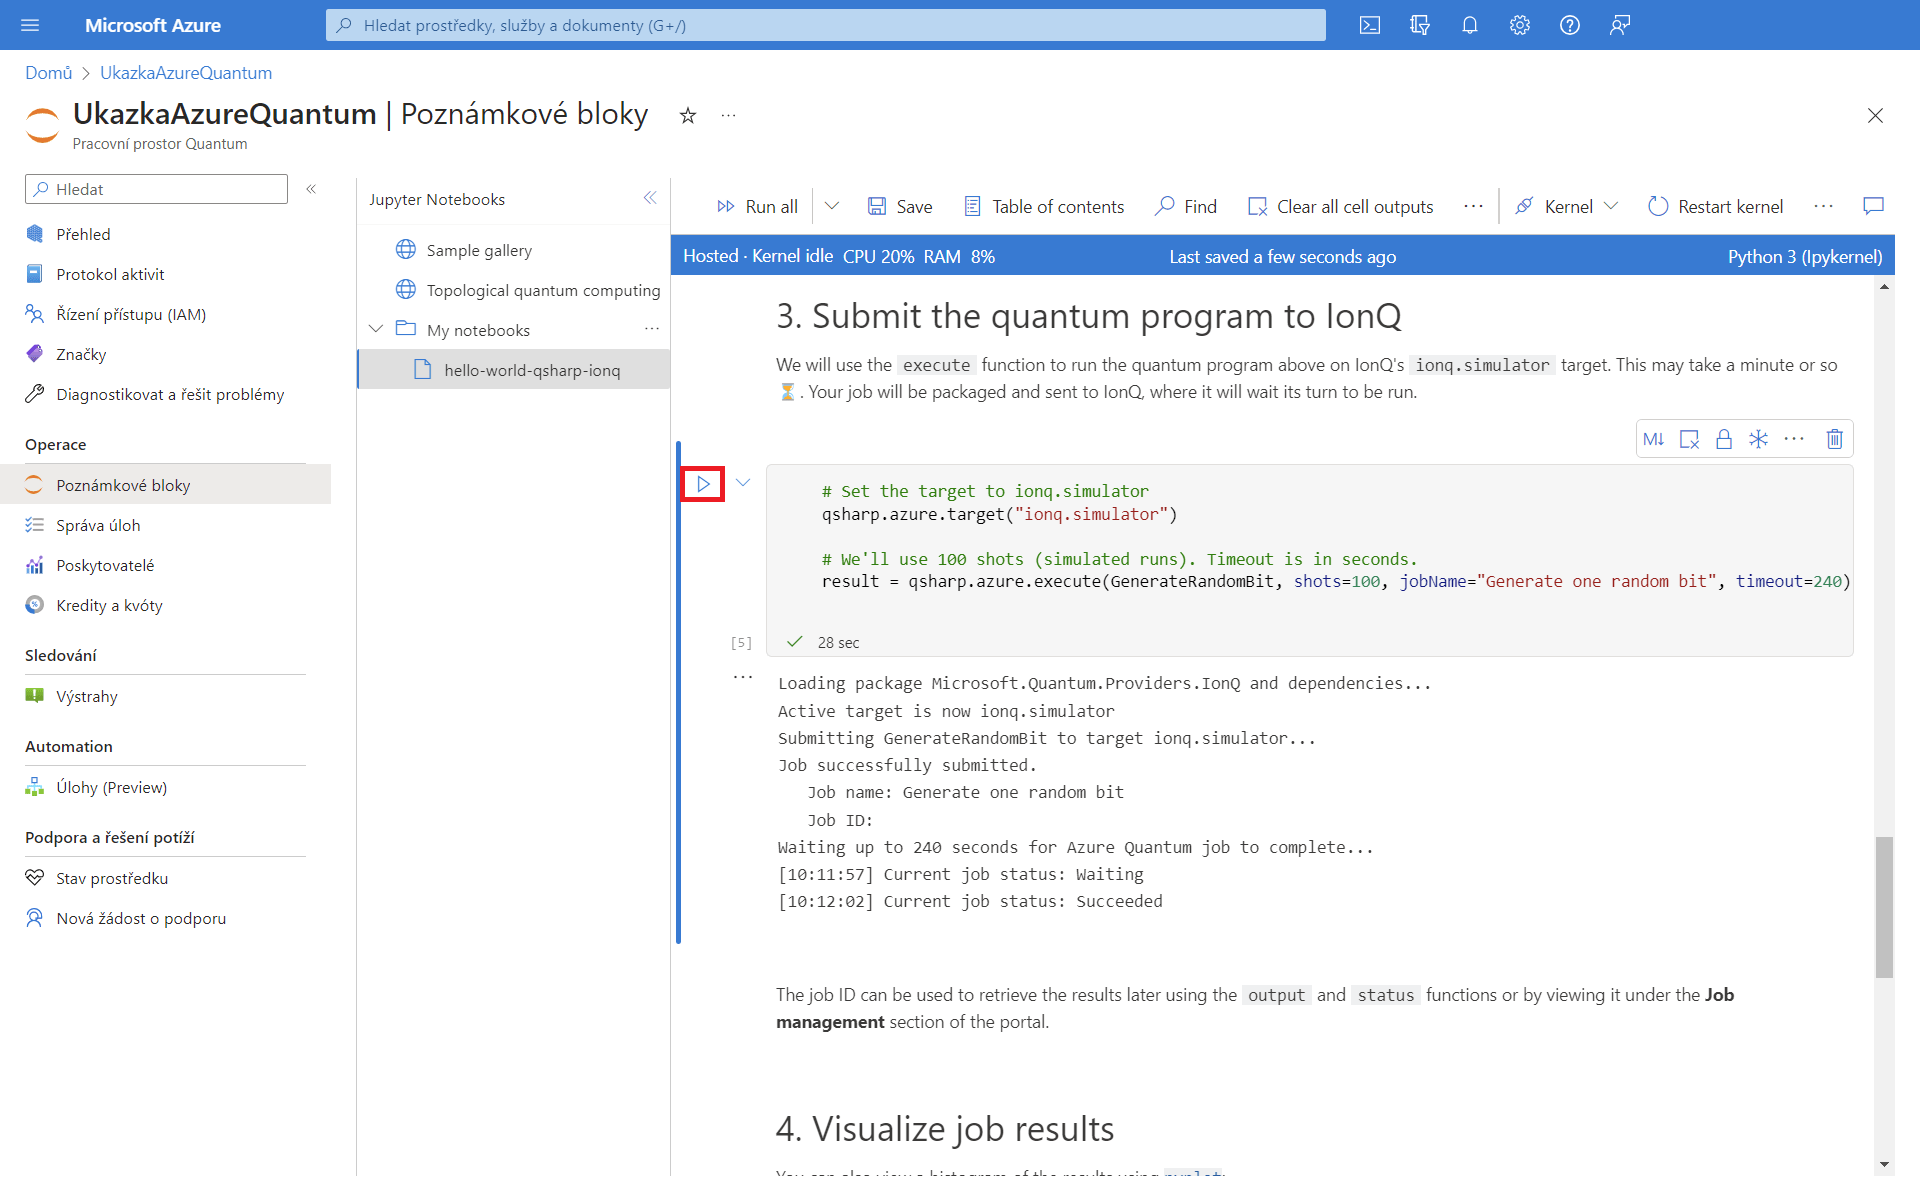Click the Restart kernel button
Image resolution: width=1920 pixels, height=1200 pixels.
[1716, 206]
